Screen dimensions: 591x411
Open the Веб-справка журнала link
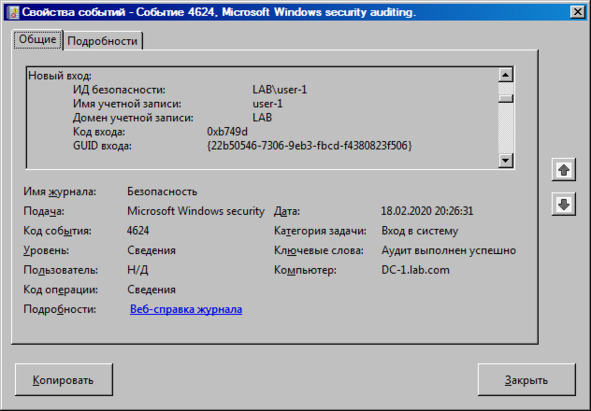click(x=186, y=309)
